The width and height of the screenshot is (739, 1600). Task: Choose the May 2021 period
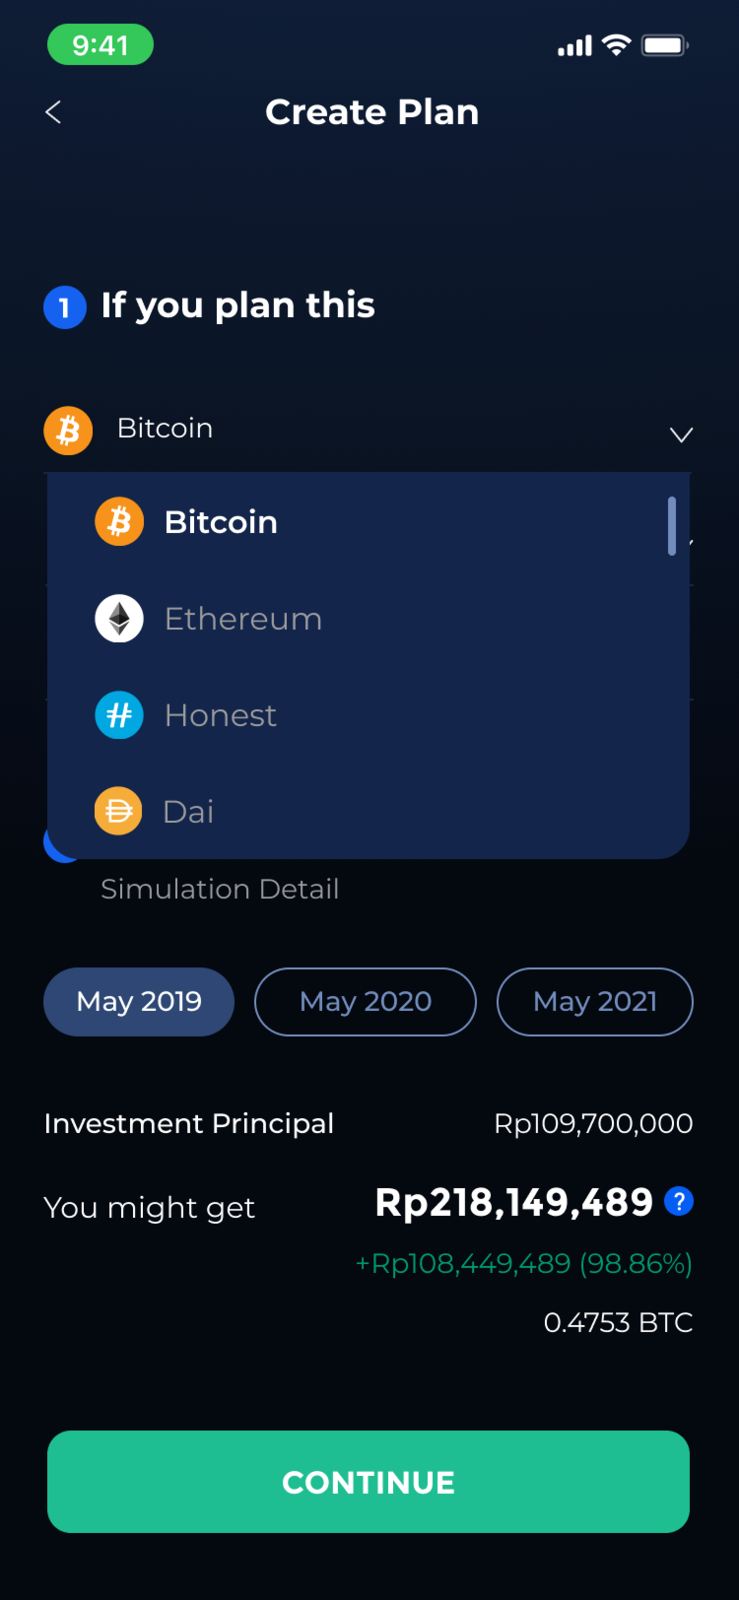click(595, 1001)
